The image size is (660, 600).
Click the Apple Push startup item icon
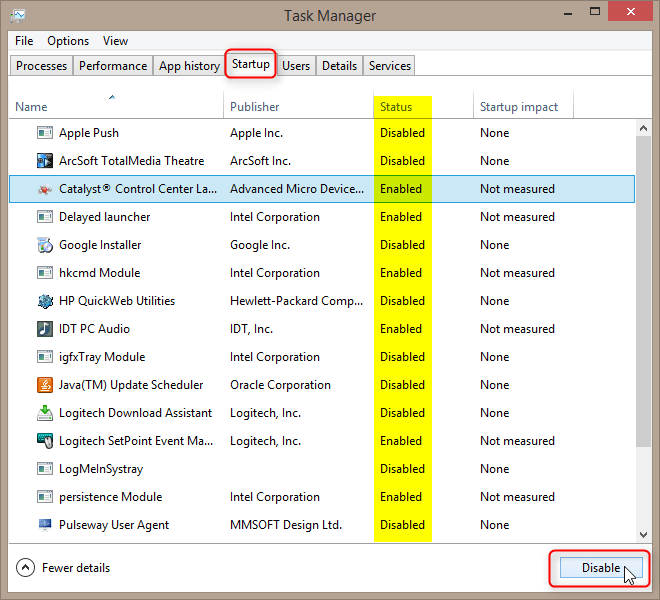(x=45, y=133)
